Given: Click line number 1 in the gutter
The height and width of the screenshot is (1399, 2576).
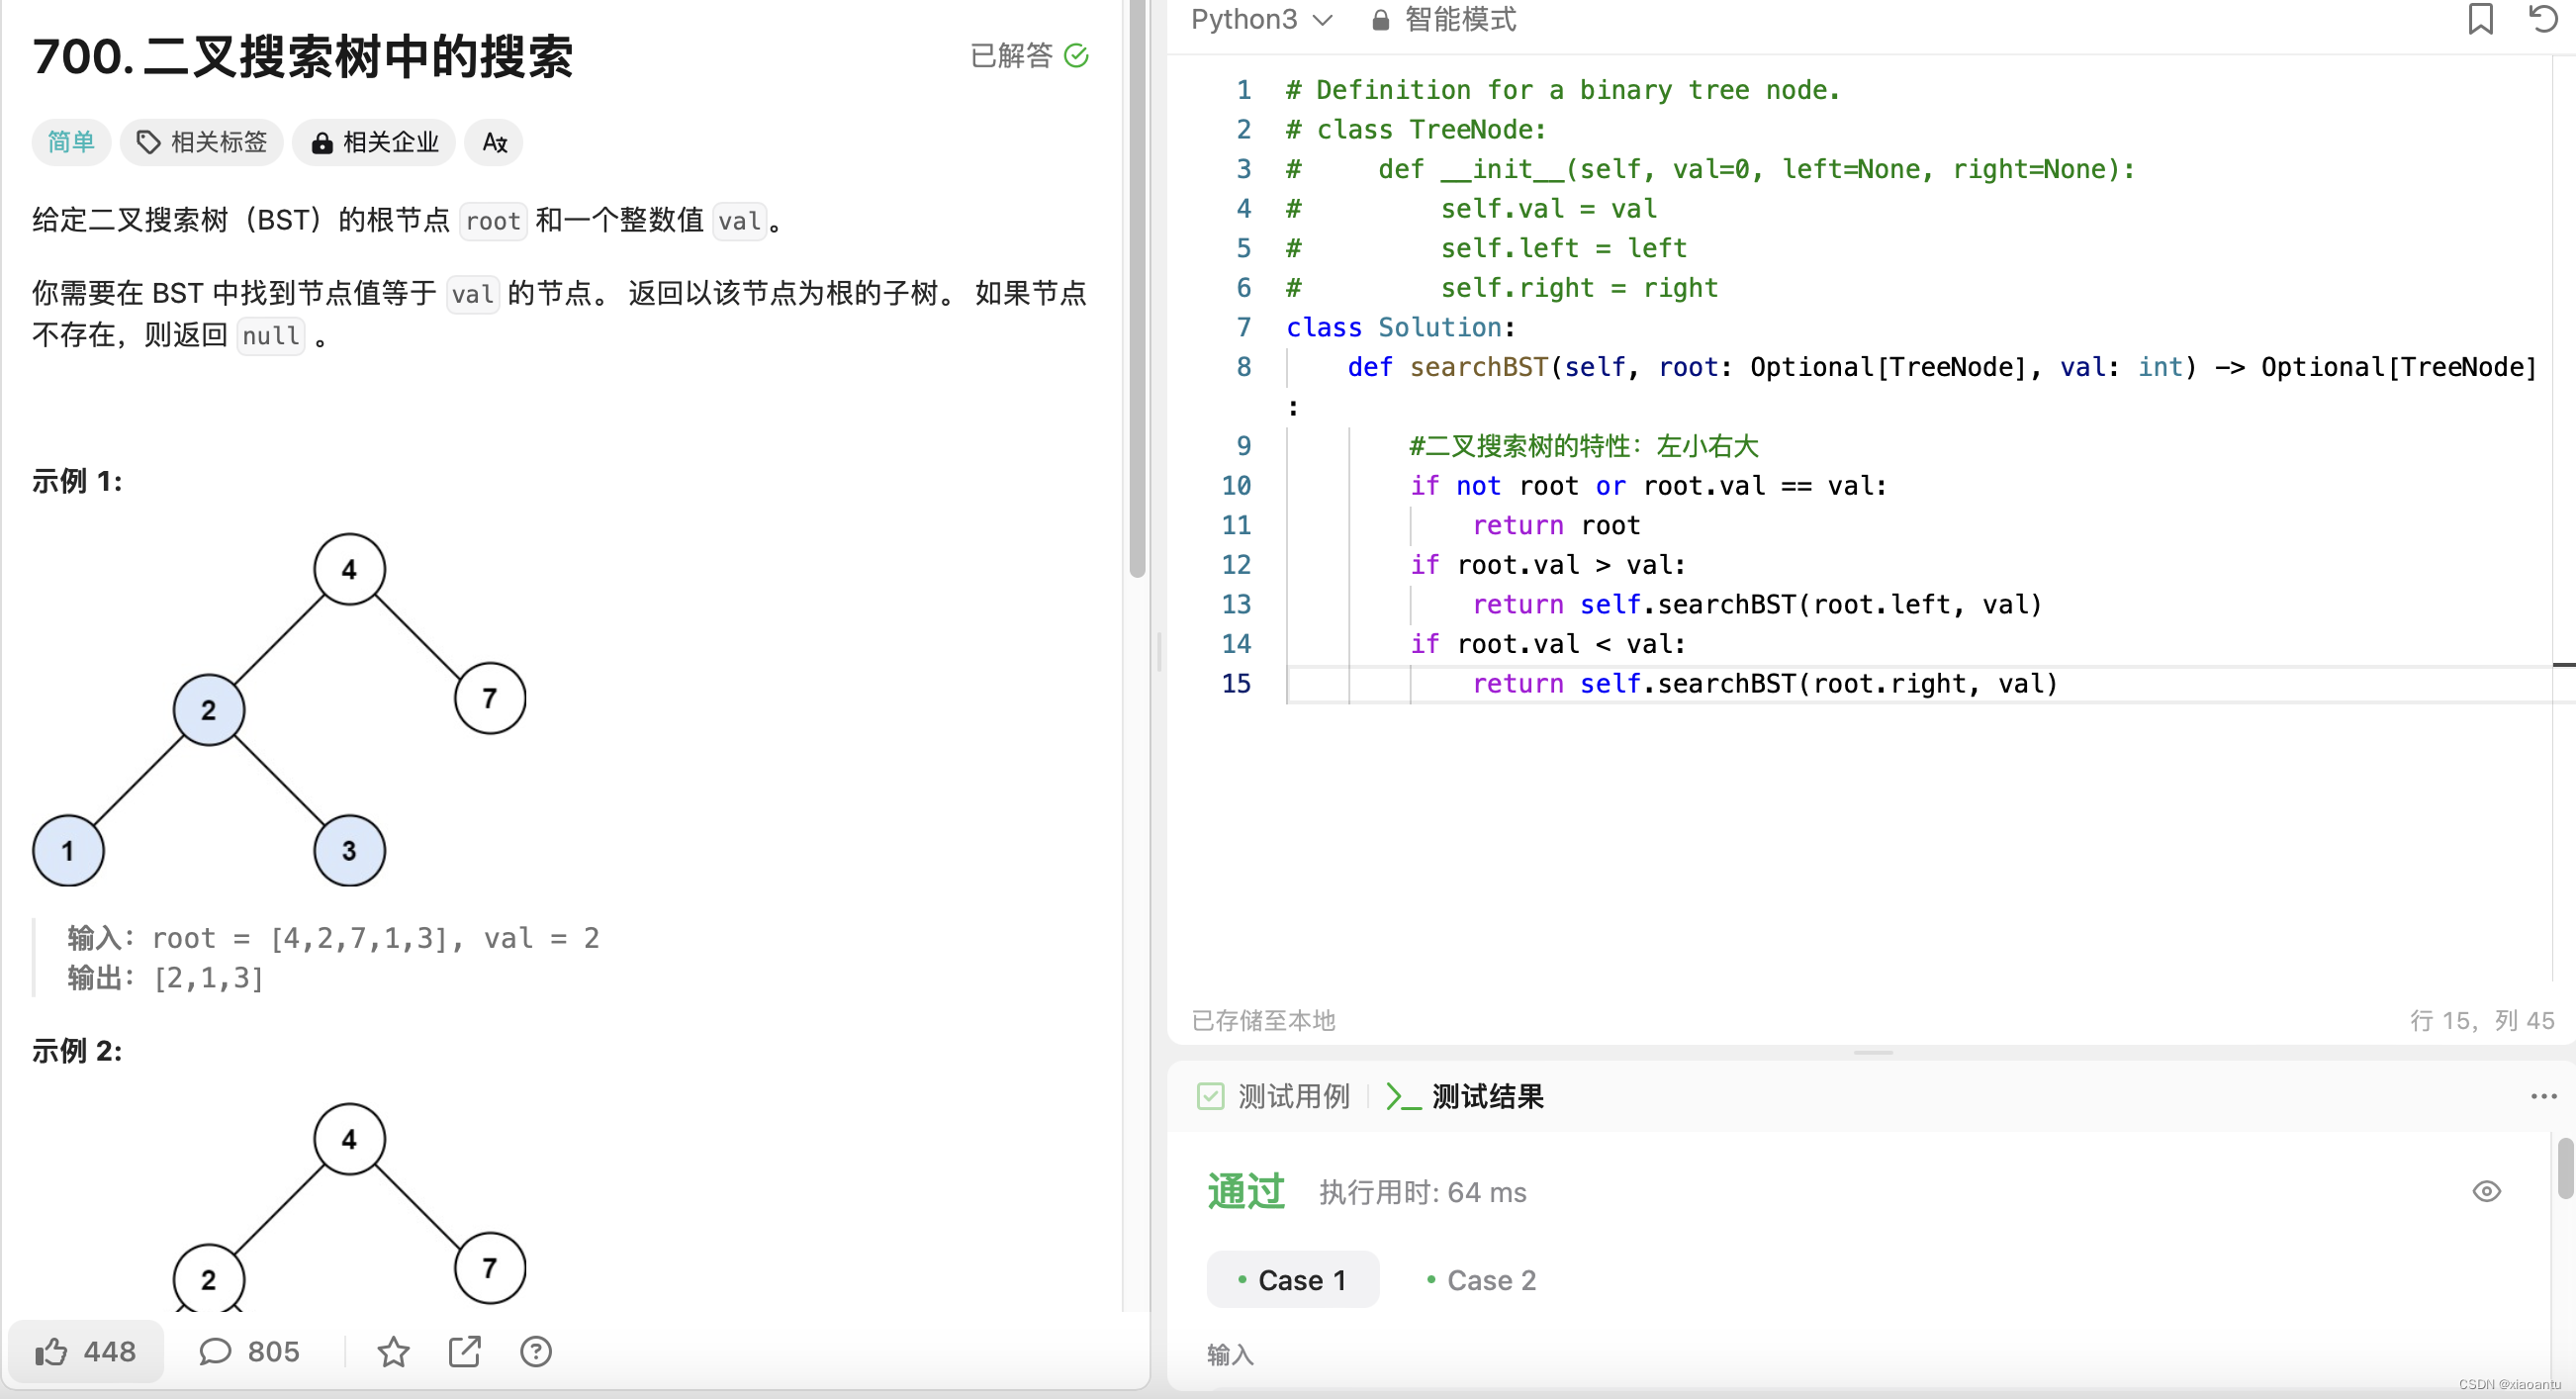Looking at the screenshot, I should 1243,89.
